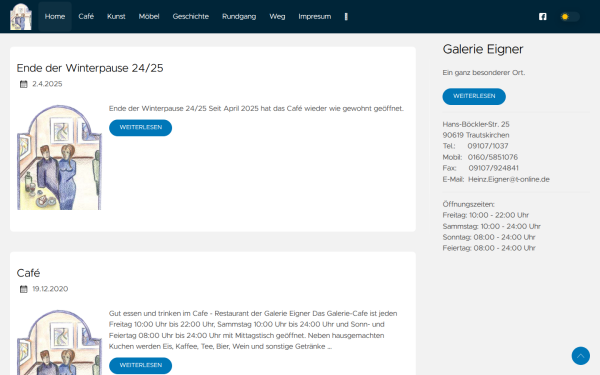
Task: Click the Sonntag opening hours line
Action: pos(489,237)
